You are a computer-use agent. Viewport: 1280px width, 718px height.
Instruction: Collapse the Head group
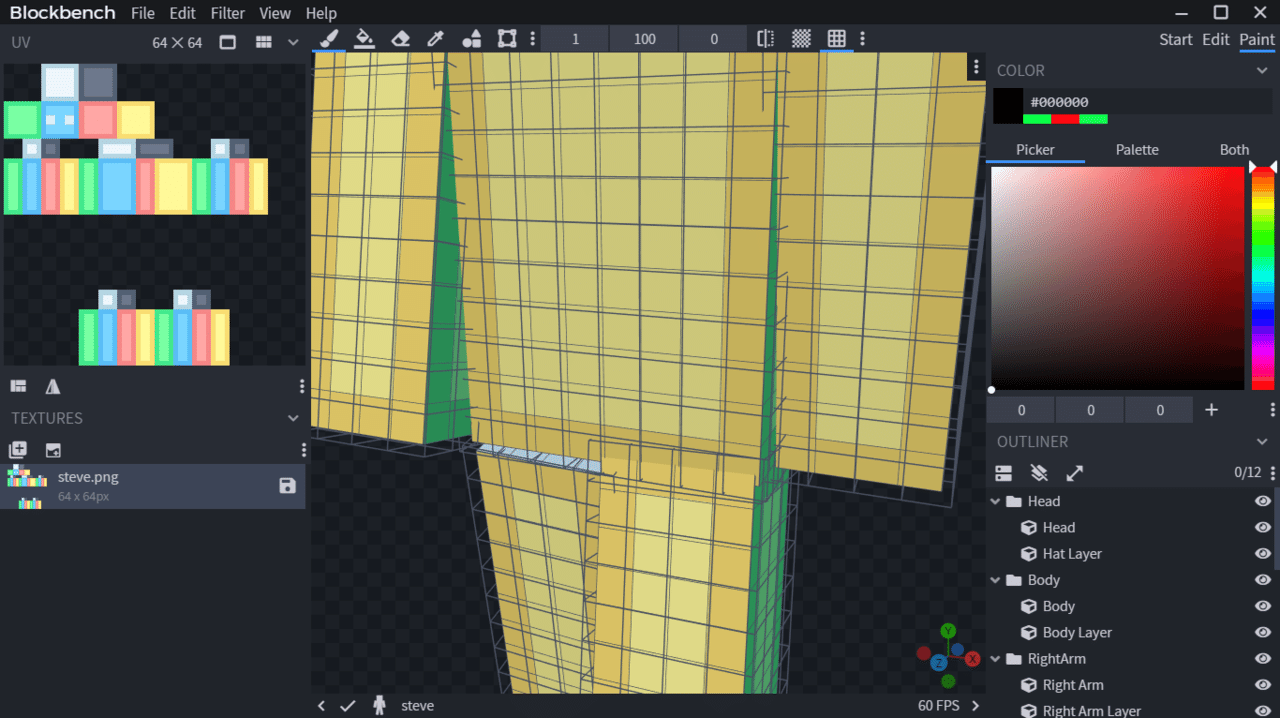click(995, 501)
